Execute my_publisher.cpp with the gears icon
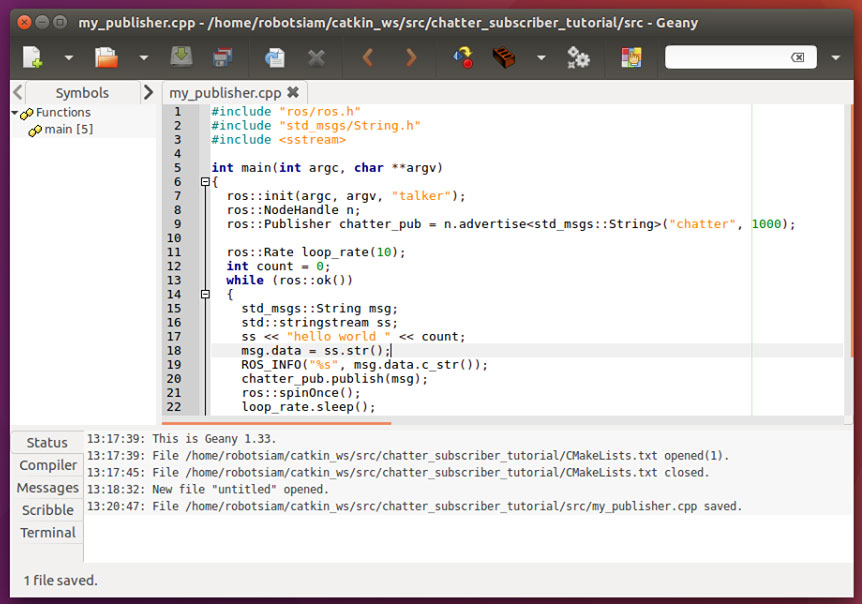Viewport: 862px width, 604px height. [x=578, y=57]
